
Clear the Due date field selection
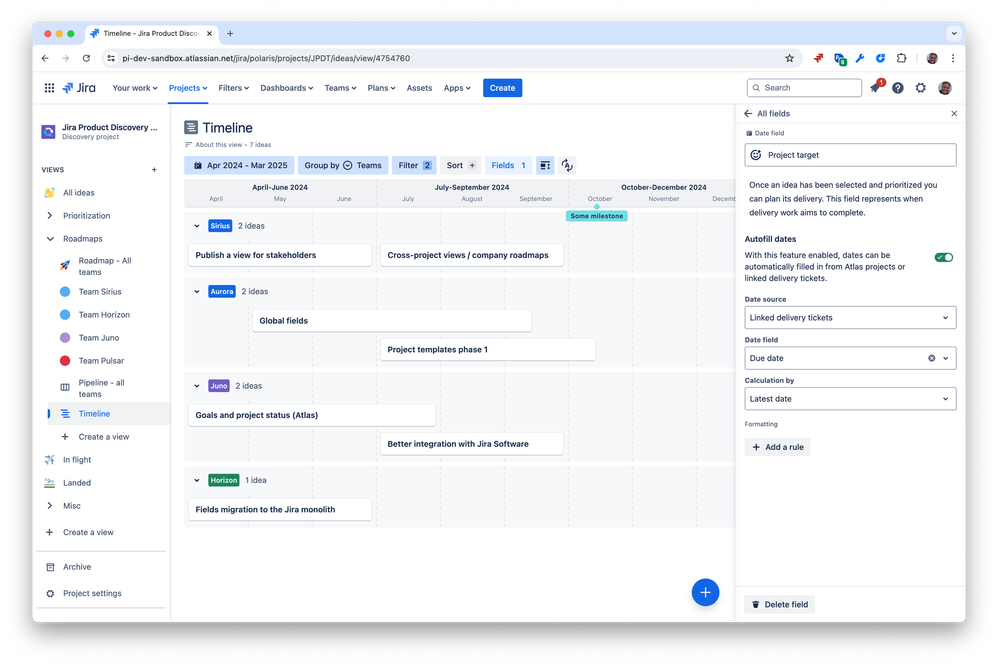click(x=931, y=358)
